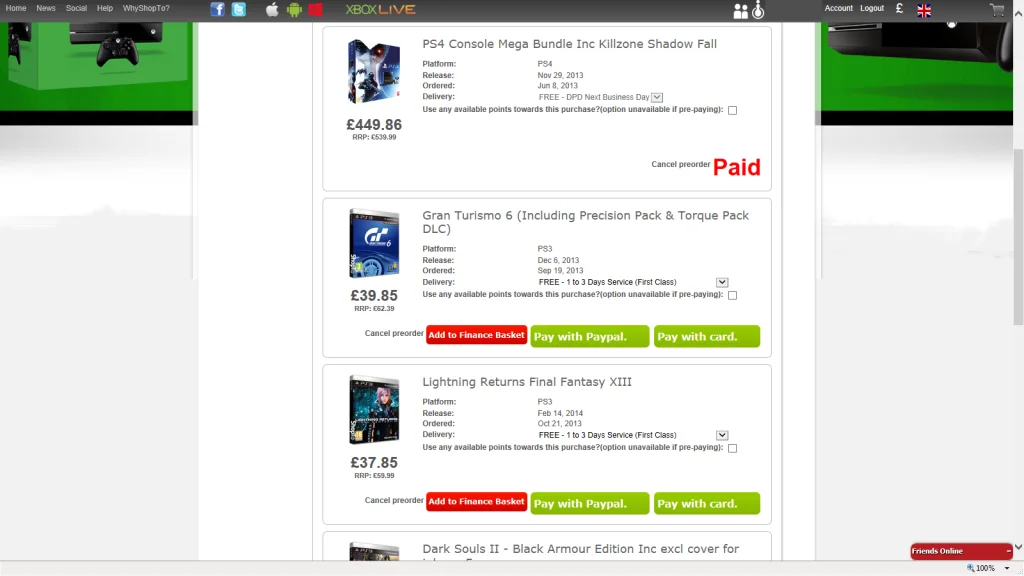Click the Logout link

(872, 8)
